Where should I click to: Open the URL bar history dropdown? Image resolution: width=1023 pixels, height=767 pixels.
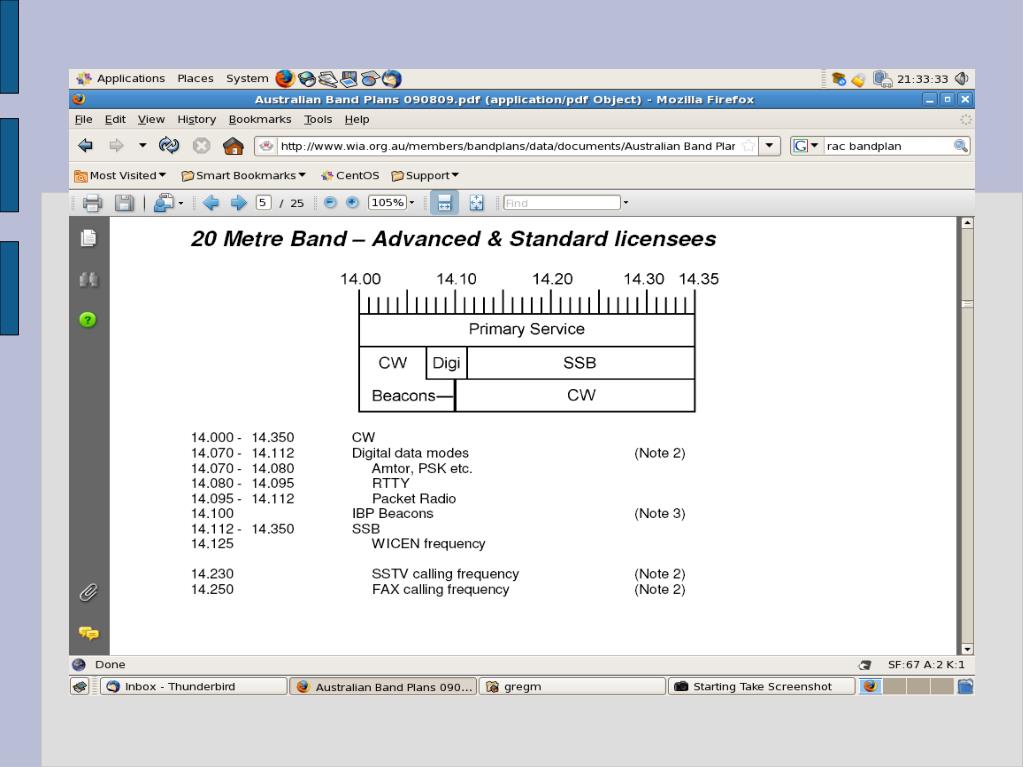coord(769,146)
